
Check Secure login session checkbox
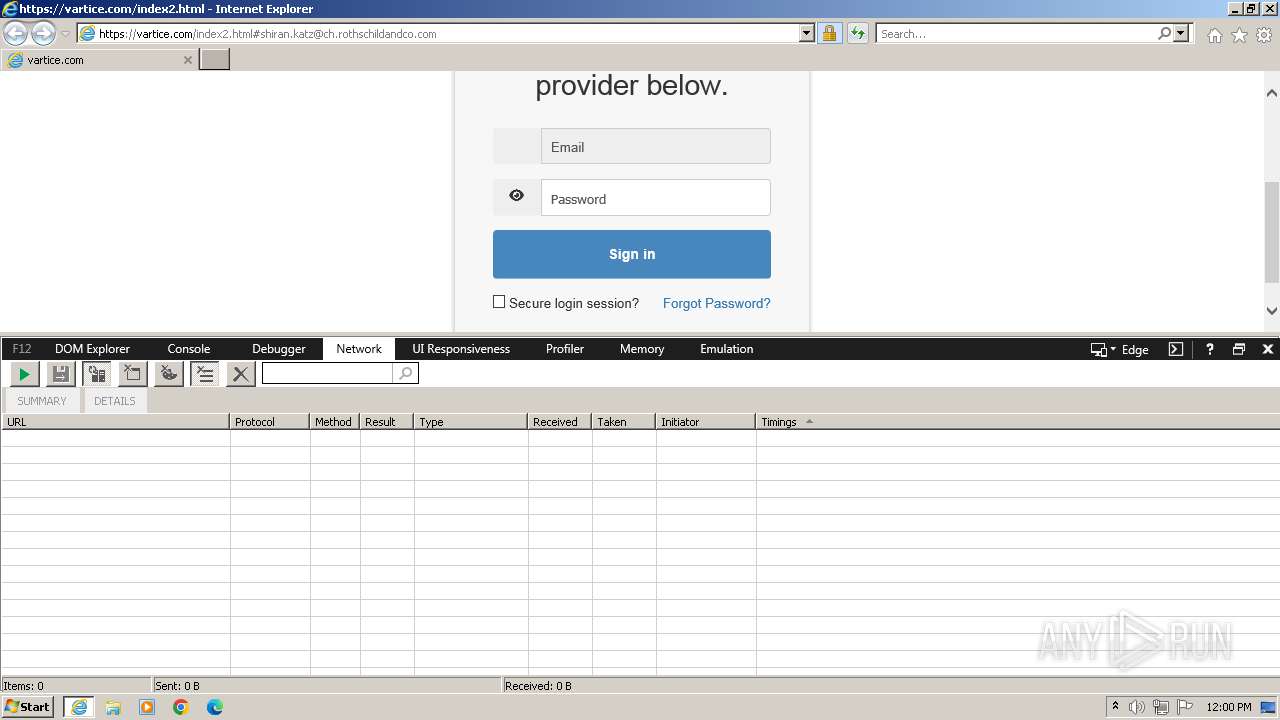pyautogui.click(x=499, y=302)
